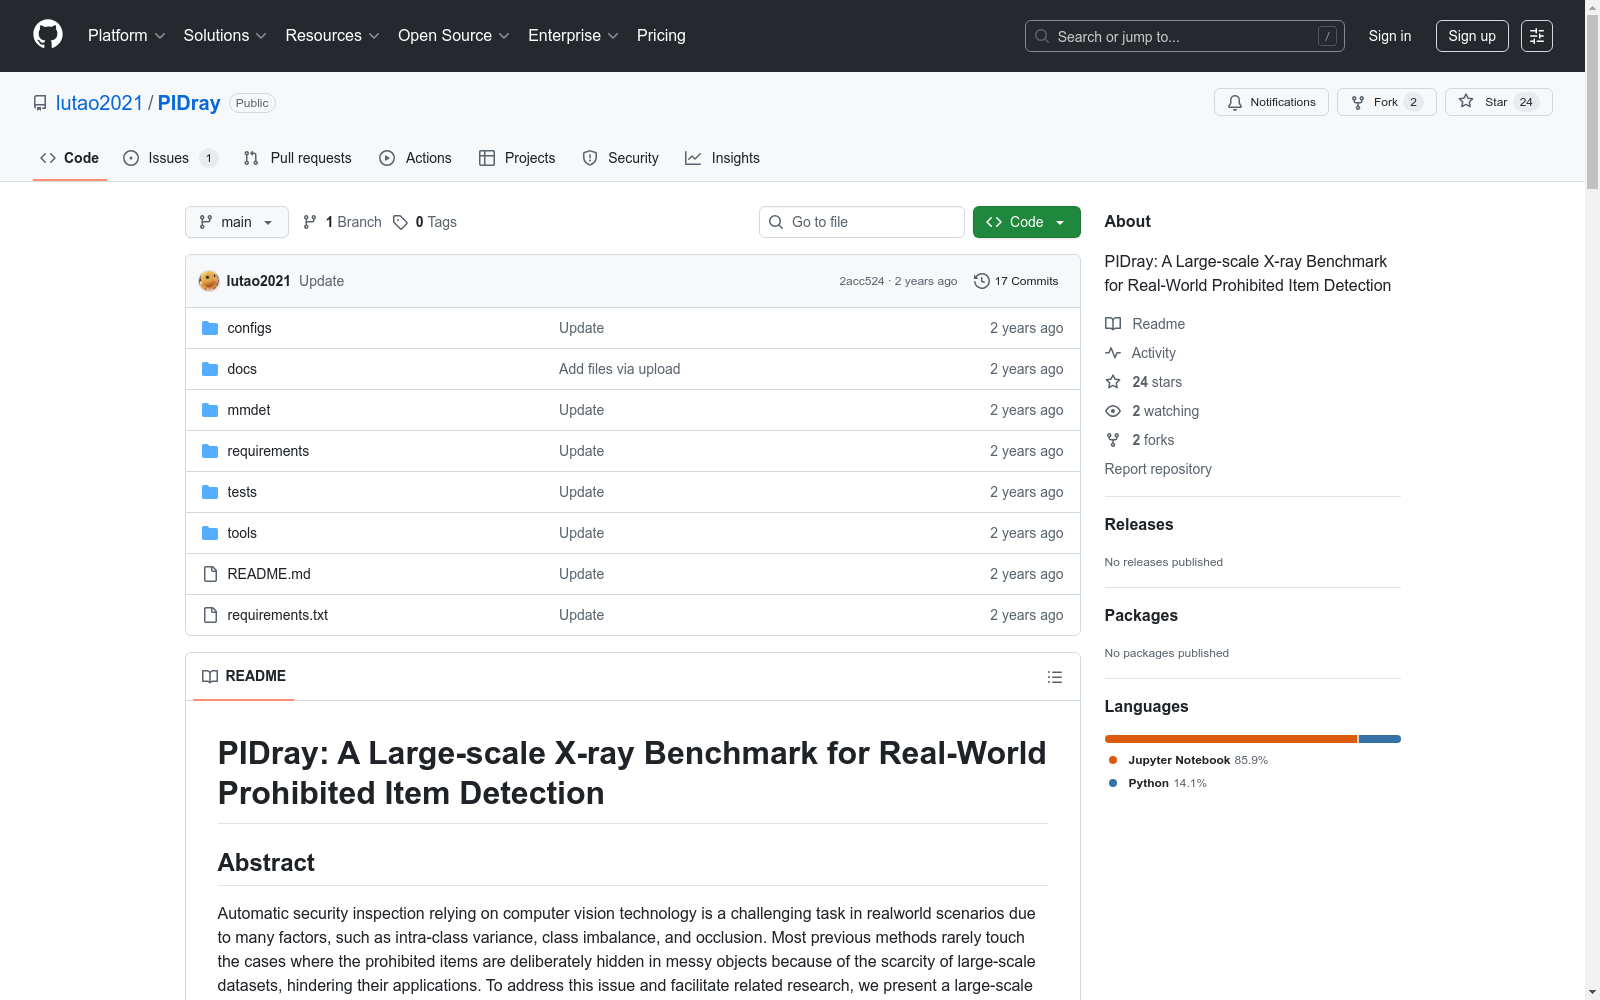Click the tag icon next to 0 Tags

click(x=400, y=222)
